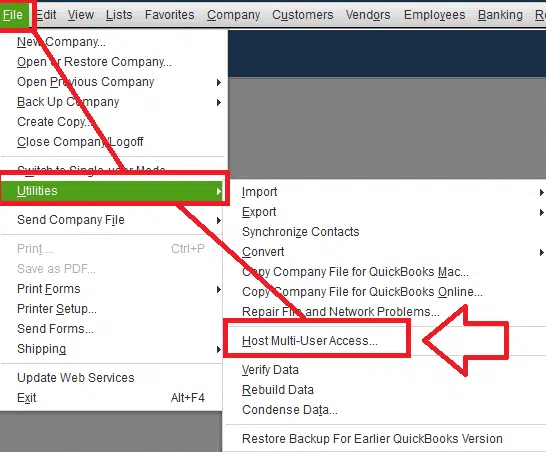Expand the Shipping submenu
The image size is (546, 452).
pos(111,349)
